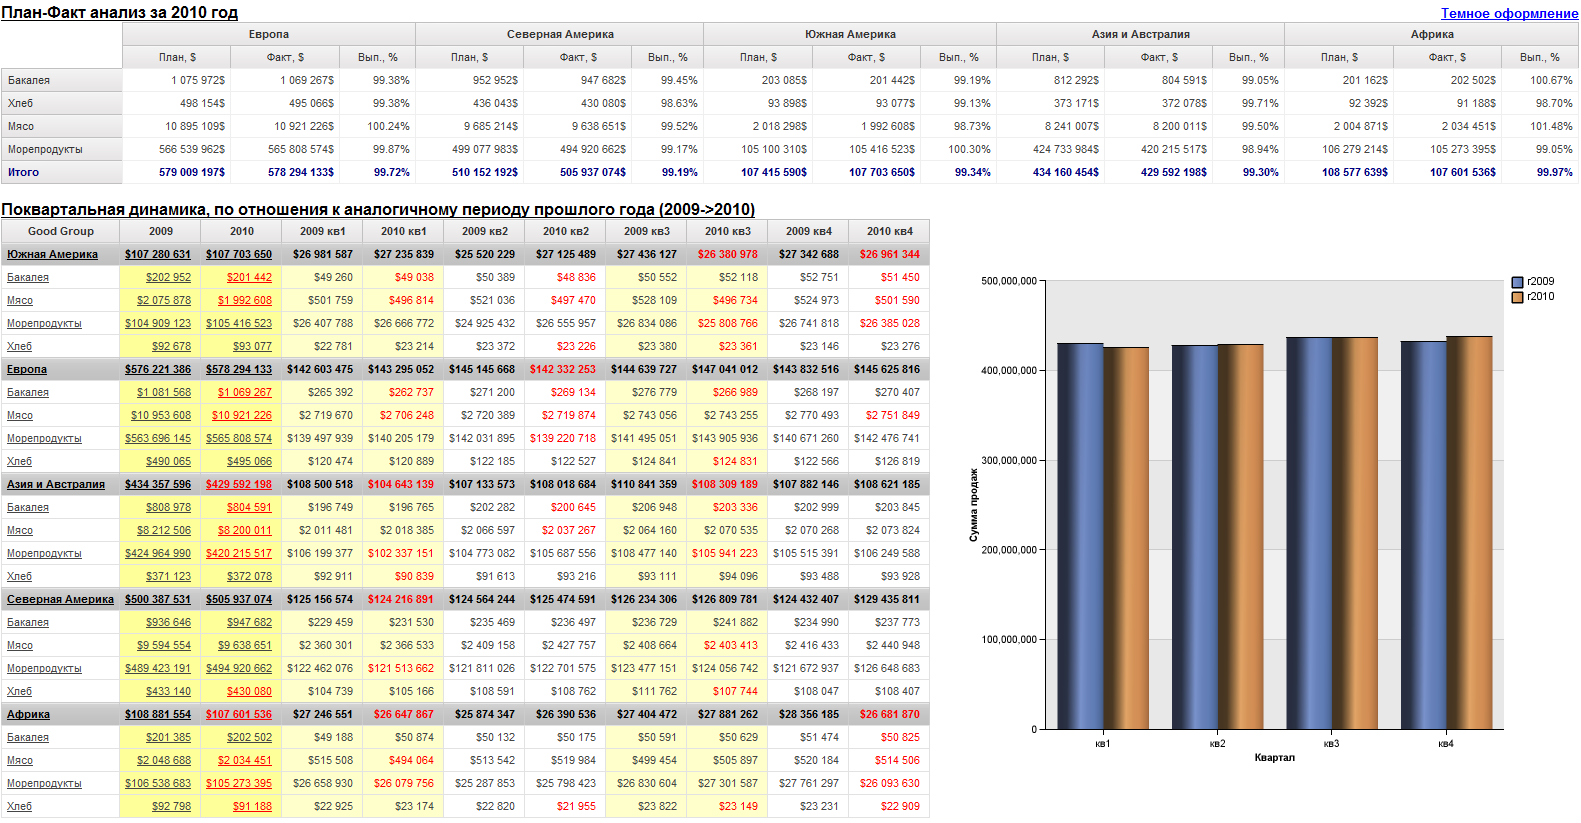Open the $576 221 386 Европа 2009 link
The width and height of the screenshot is (1581, 823).
pyautogui.click(x=158, y=369)
